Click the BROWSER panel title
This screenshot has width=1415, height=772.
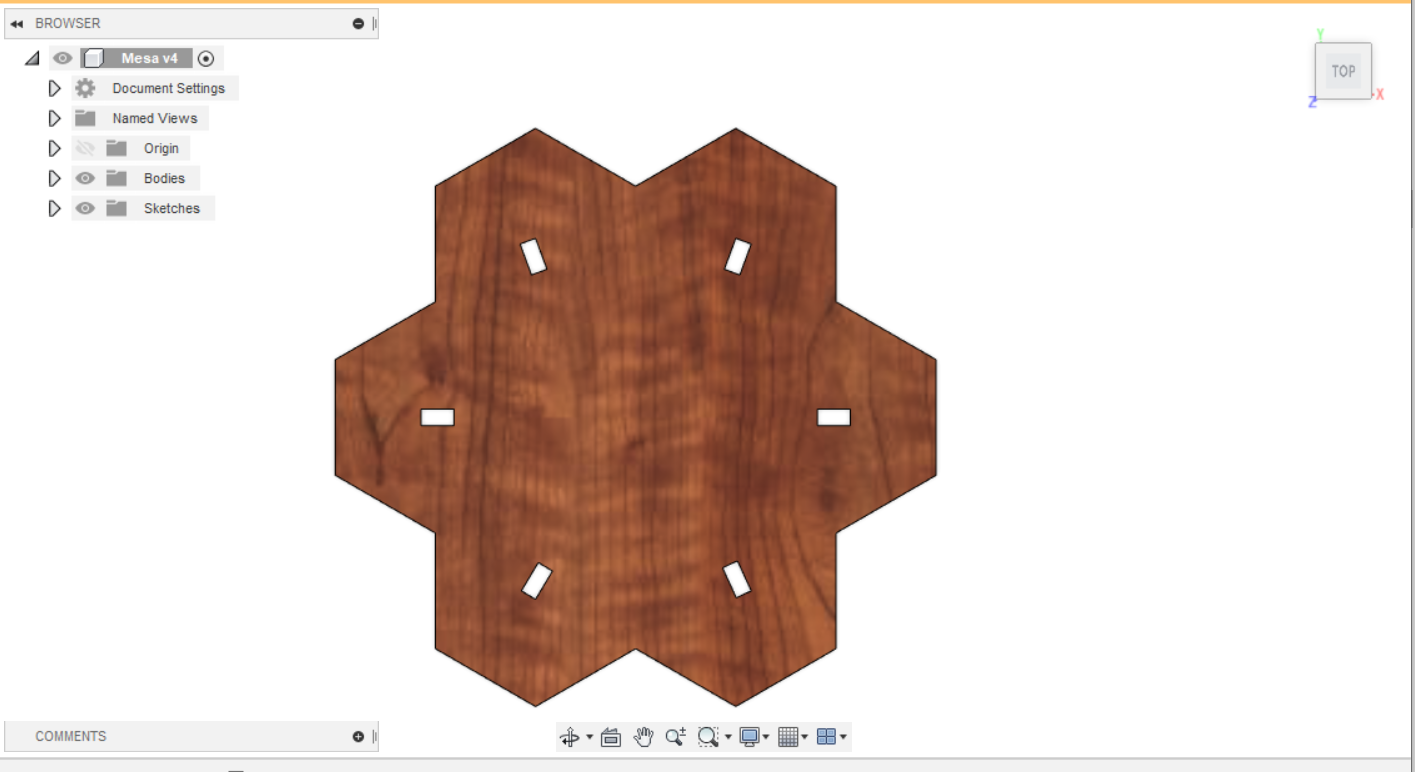click(x=68, y=23)
